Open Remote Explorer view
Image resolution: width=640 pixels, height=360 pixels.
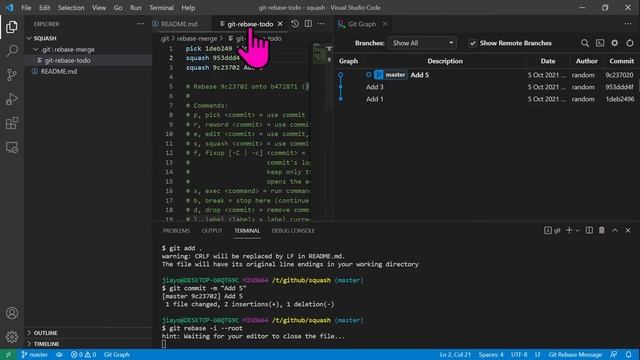[12, 147]
